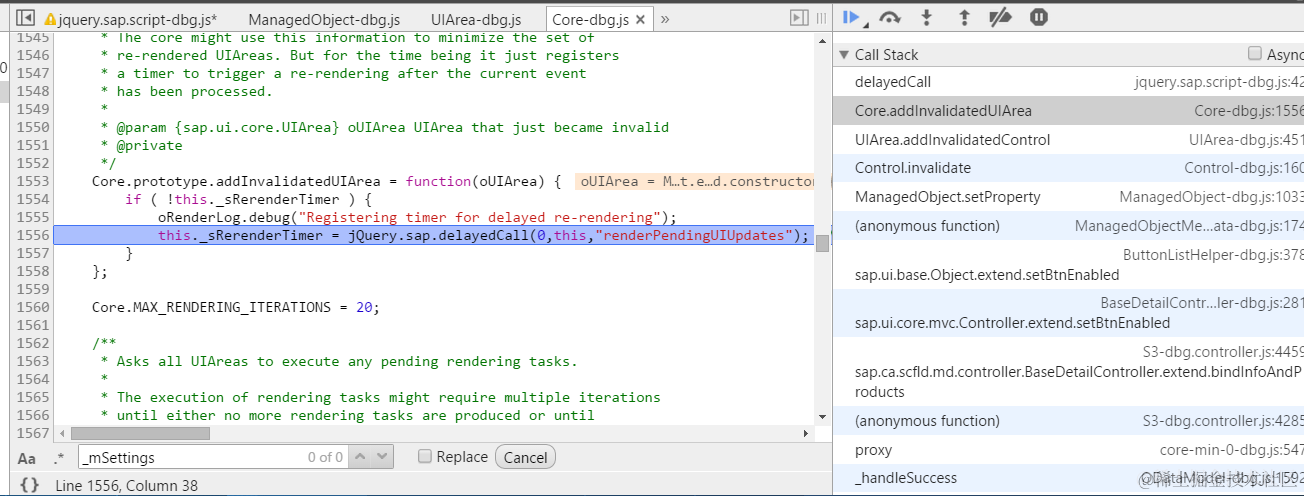This screenshot has width=1304, height=496.
Task: Resume script execution
Action: 852,16
